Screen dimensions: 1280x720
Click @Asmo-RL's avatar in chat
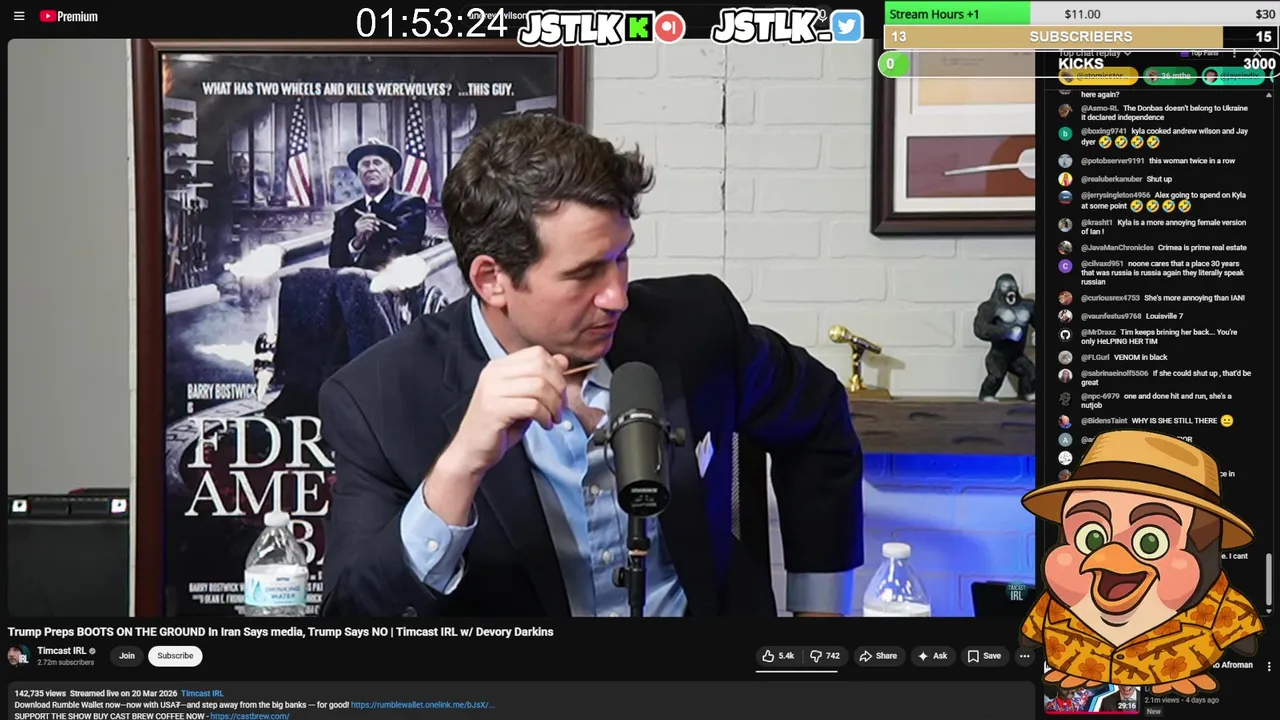click(1065, 111)
